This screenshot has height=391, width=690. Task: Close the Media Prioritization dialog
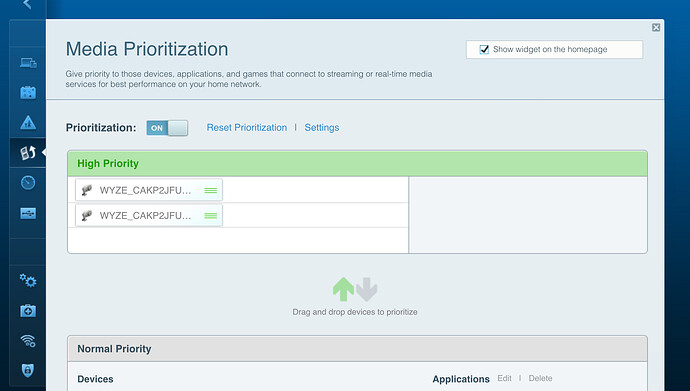[656, 28]
